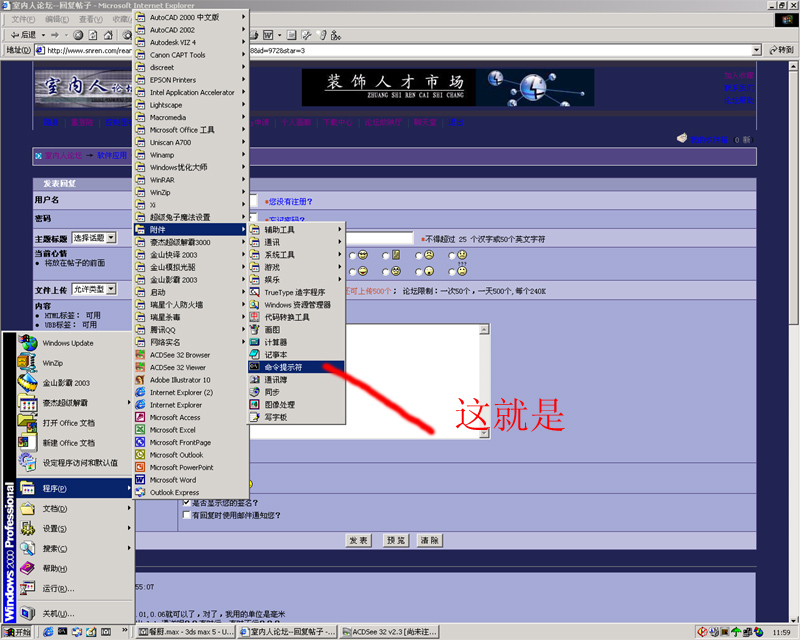Expand the 辅助工具 submenu
Image resolution: width=800 pixels, height=640 pixels.
point(296,230)
